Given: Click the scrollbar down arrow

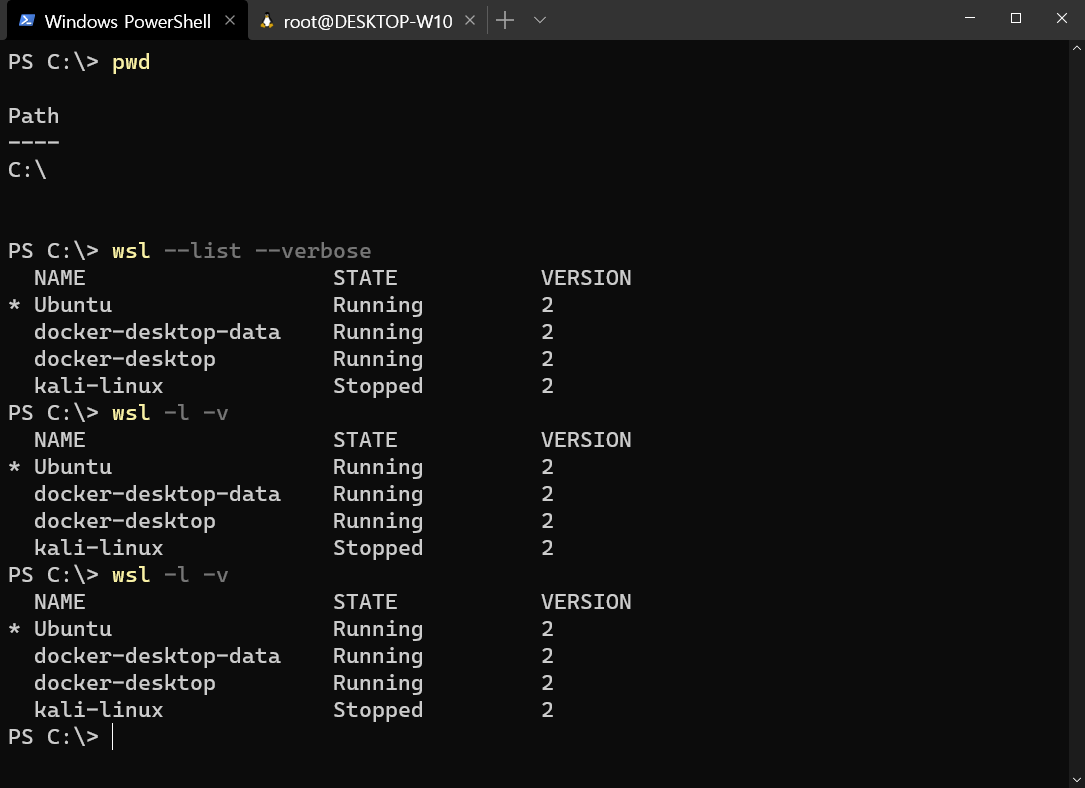Looking at the screenshot, I should (x=1077, y=780).
